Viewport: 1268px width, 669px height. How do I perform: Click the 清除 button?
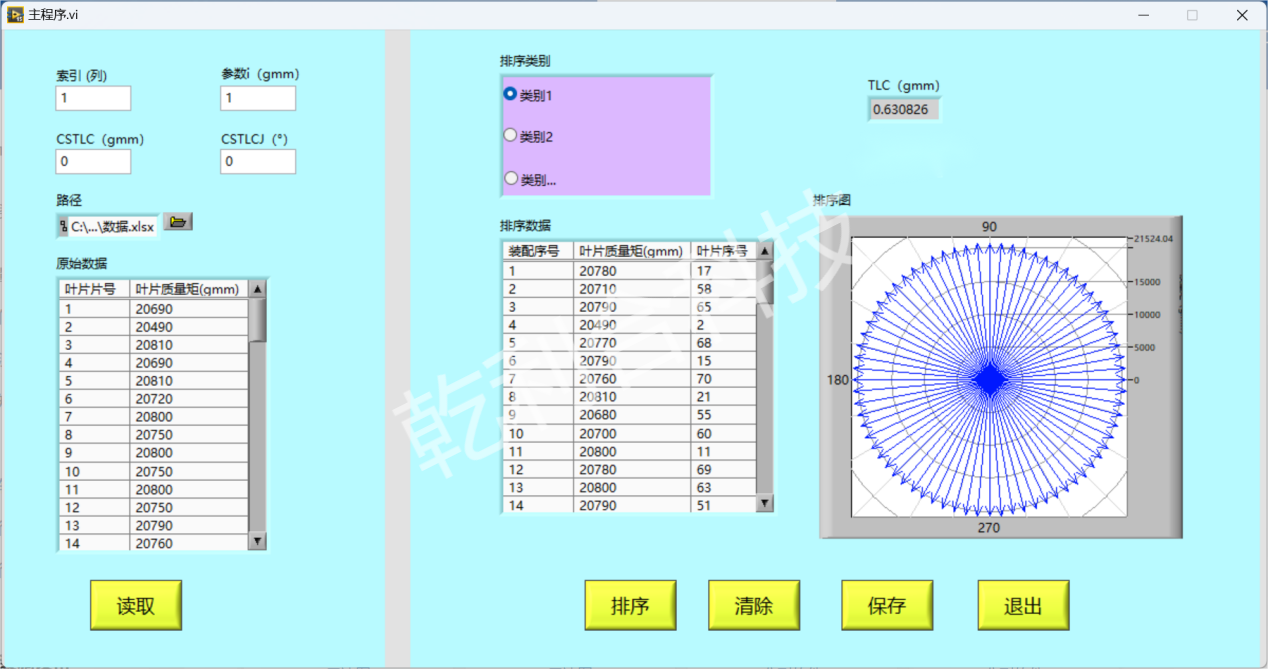point(753,605)
